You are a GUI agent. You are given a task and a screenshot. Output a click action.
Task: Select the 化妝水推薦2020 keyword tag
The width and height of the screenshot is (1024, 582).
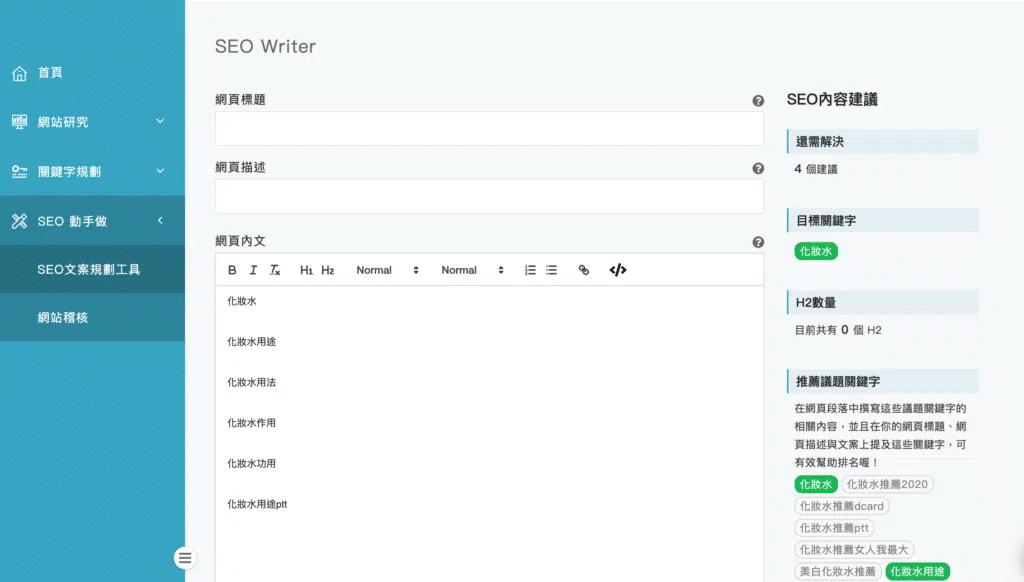pos(888,484)
